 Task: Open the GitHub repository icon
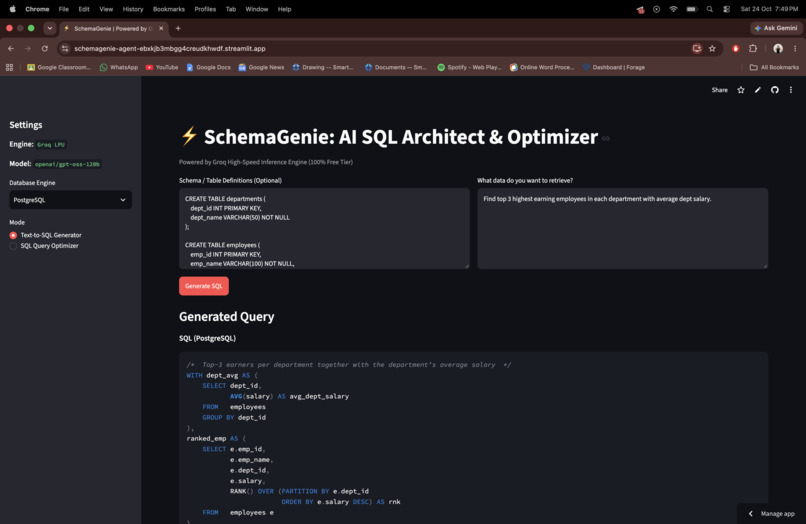click(x=775, y=90)
